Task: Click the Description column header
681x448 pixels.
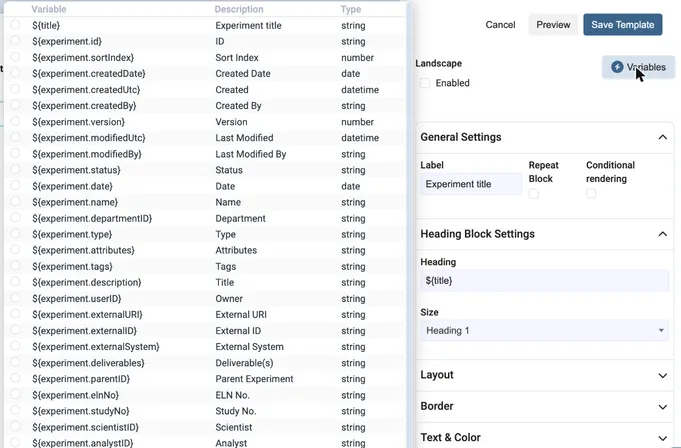Action: tap(239, 9)
